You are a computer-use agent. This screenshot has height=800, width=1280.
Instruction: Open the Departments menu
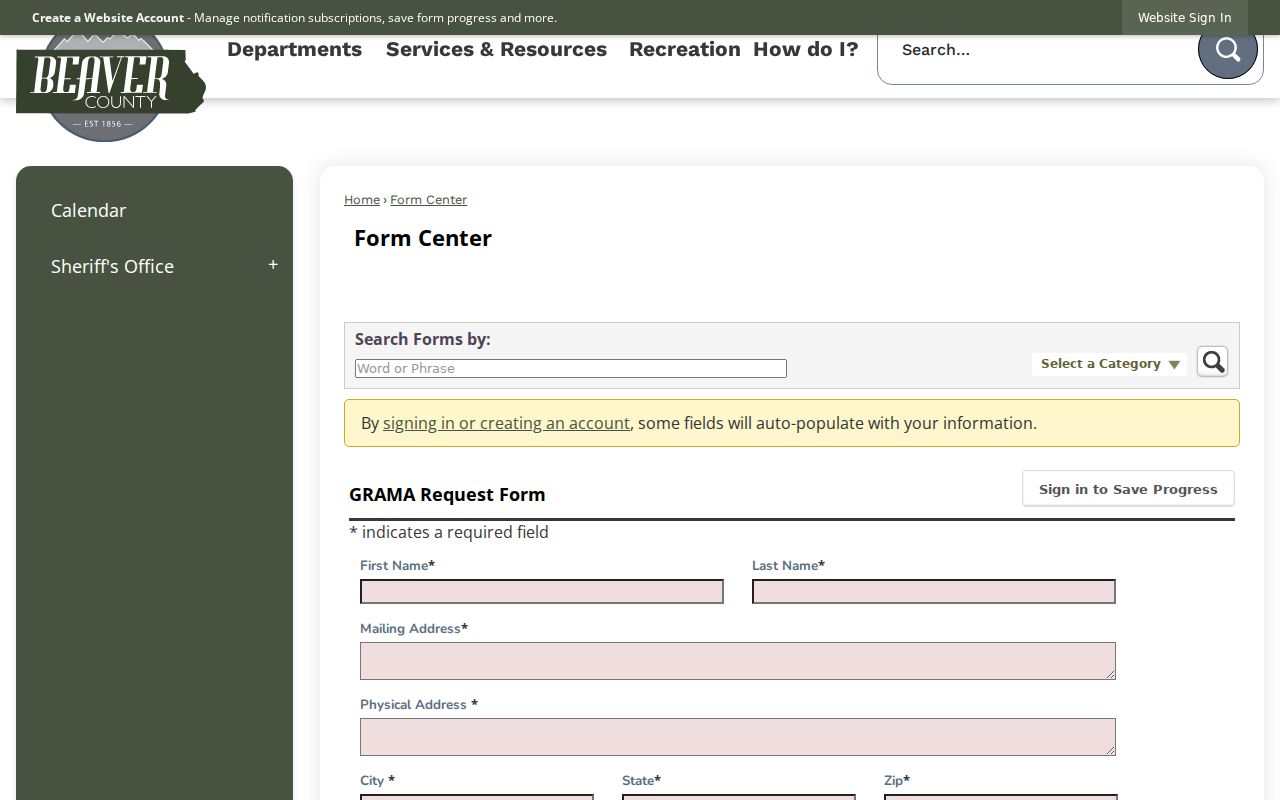[294, 50]
